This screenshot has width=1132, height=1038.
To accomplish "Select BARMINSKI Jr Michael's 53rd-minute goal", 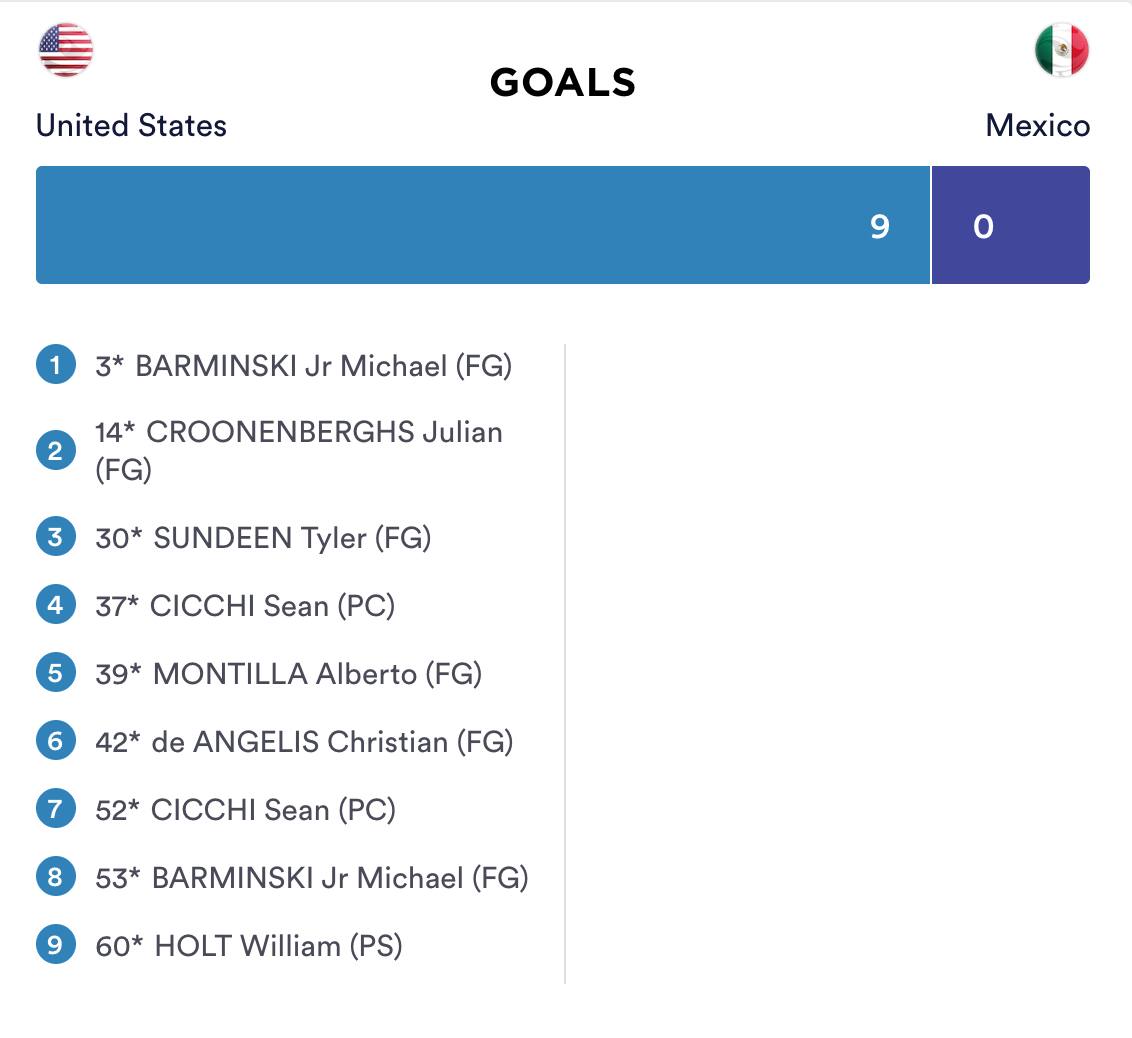I will [x=312, y=878].
